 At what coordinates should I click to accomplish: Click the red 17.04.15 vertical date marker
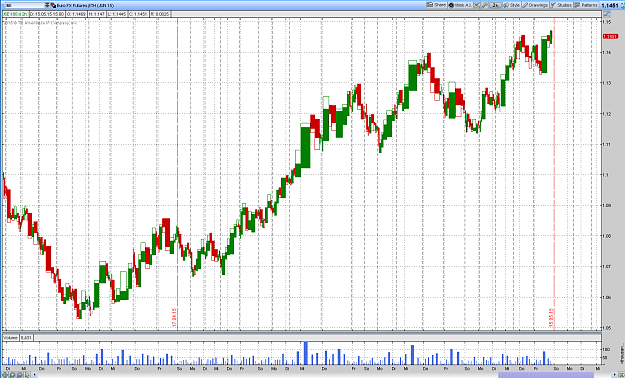click(174, 317)
